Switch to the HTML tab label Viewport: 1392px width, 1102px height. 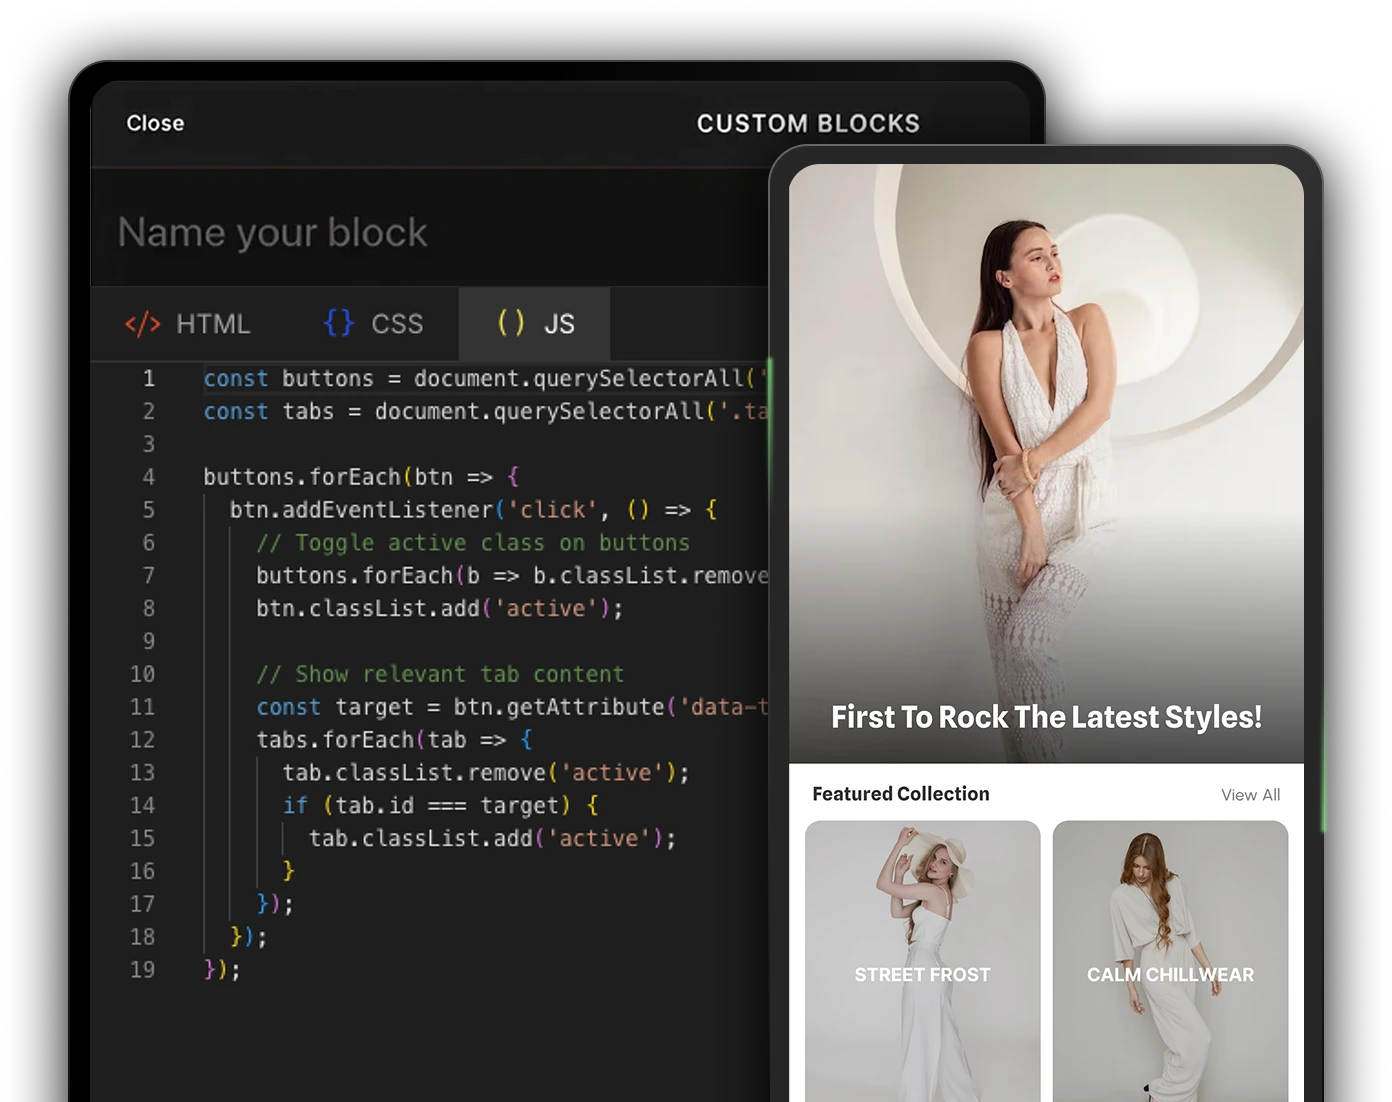coord(213,324)
